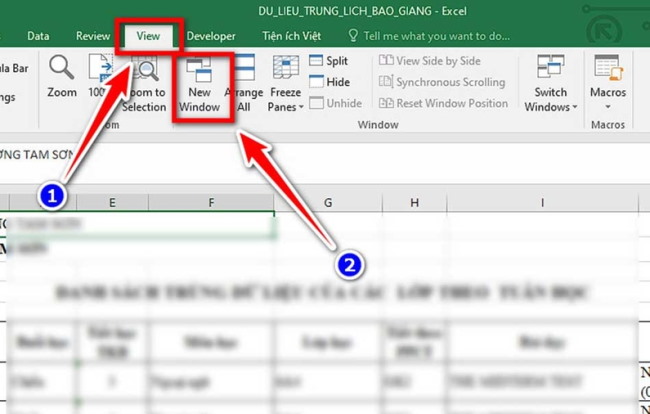Switch to the Data tab
Image resolution: width=650 pixels, height=414 pixels.
pyautogui.click(x=38, y=35)
